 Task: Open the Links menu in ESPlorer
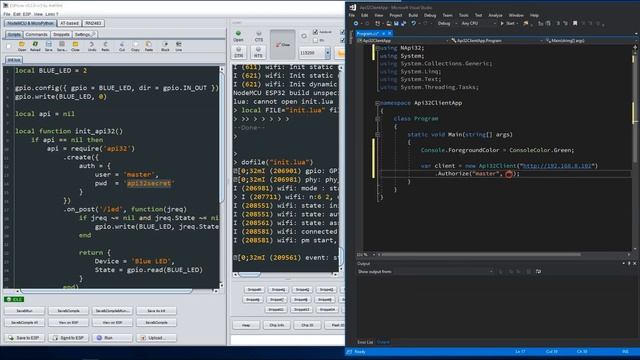click(x=51, y=14)
